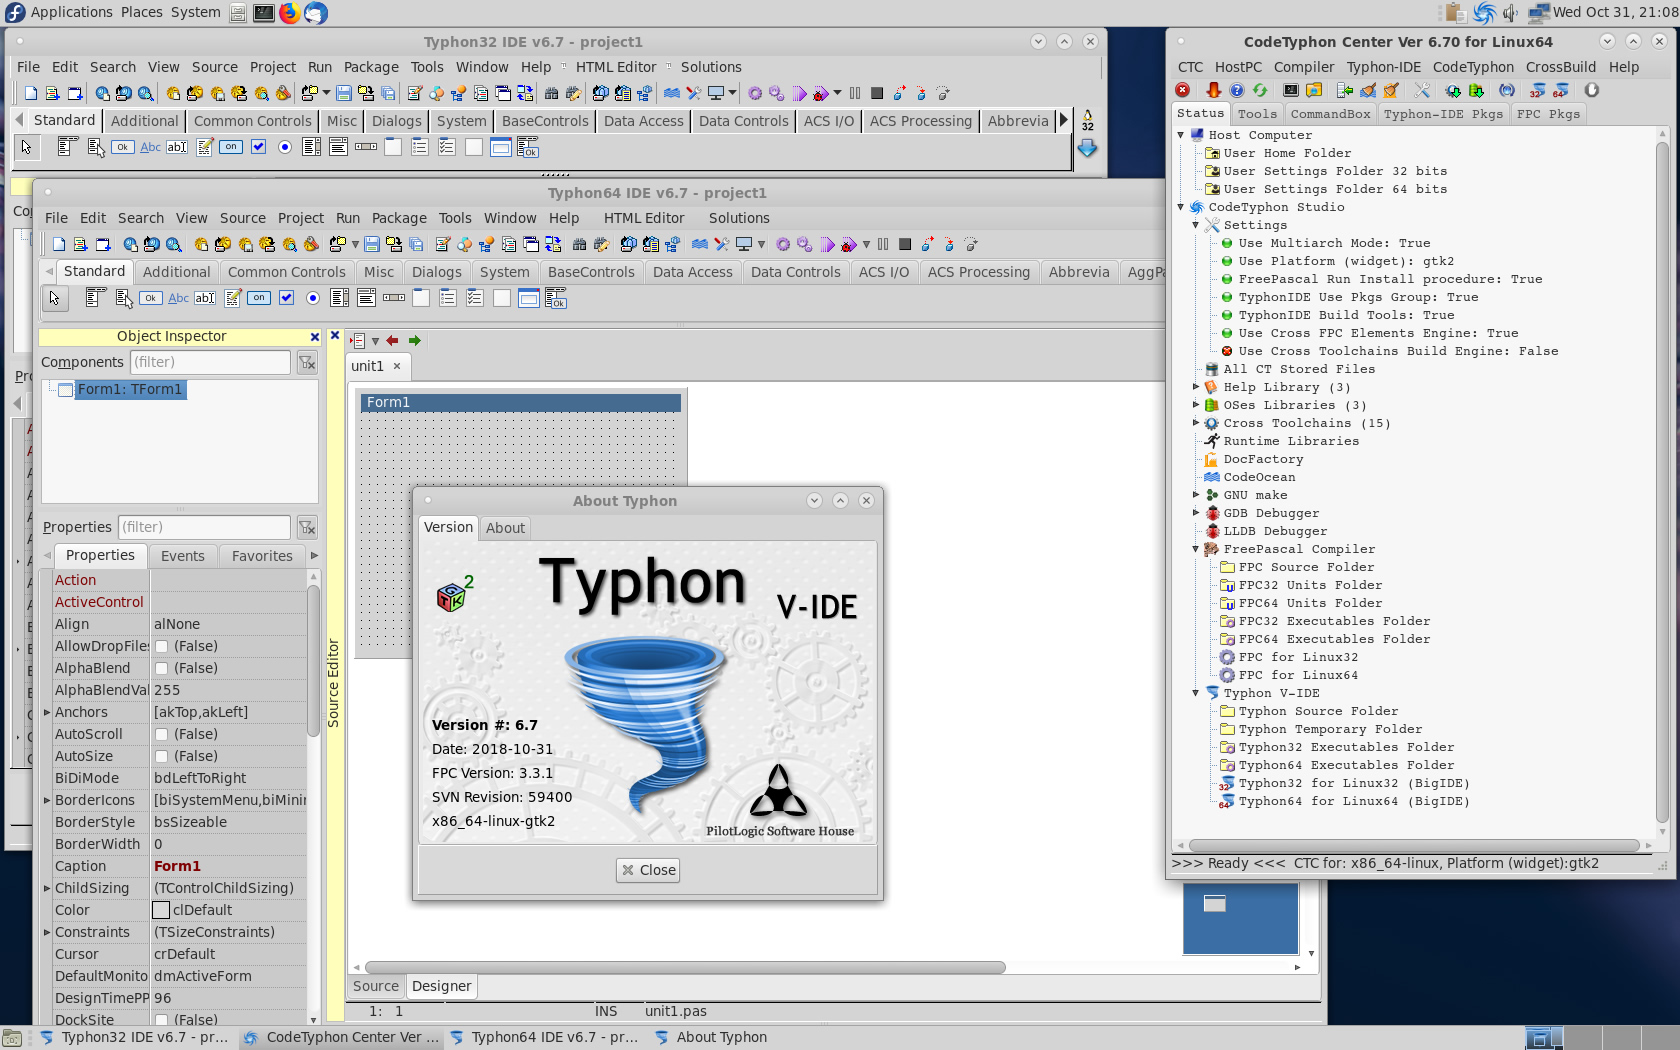Open the Project menu in Typhon64 IDE
The width and height of the screenshot is (1680, 1050).
pyautogui.click(x=301, y=218)
